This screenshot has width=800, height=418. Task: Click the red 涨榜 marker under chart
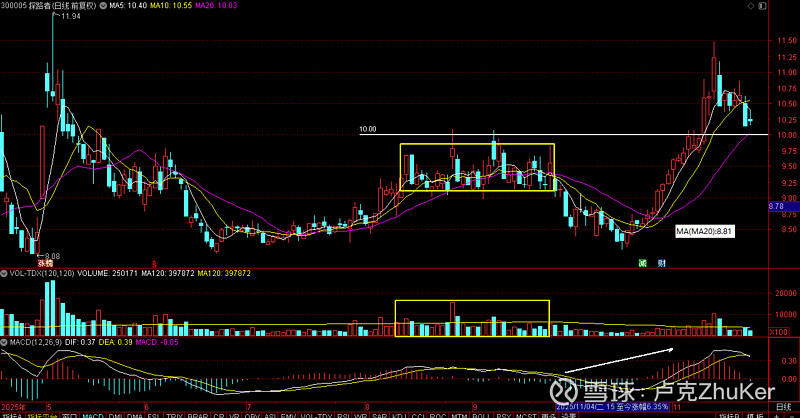(45, 263)
